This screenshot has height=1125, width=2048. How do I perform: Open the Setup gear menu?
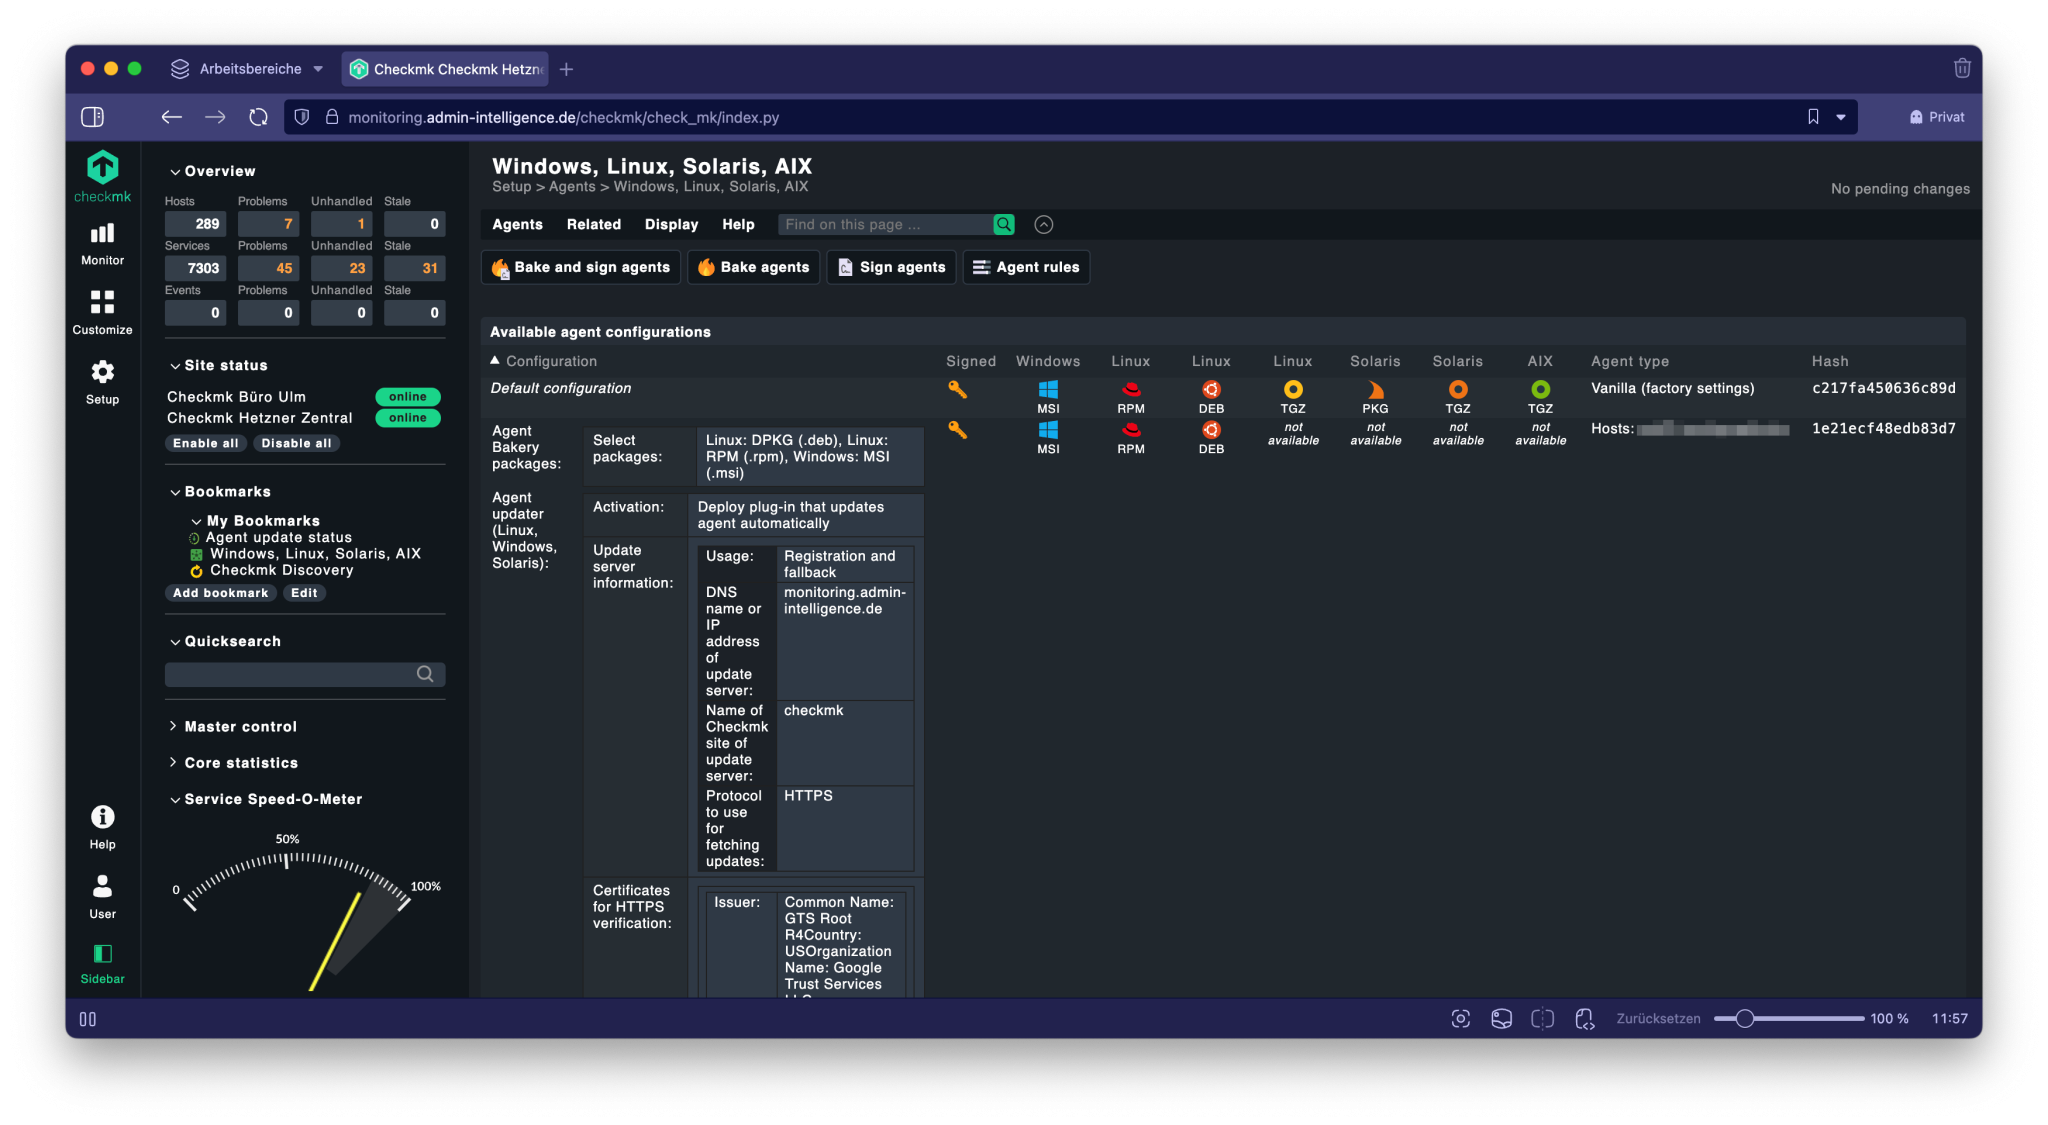(102, 383)
